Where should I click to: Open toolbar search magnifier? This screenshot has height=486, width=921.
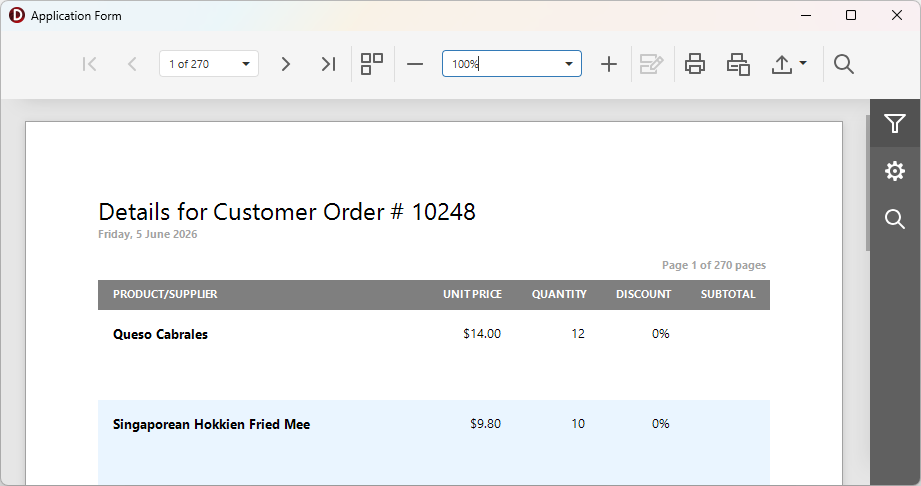point(843,64)
